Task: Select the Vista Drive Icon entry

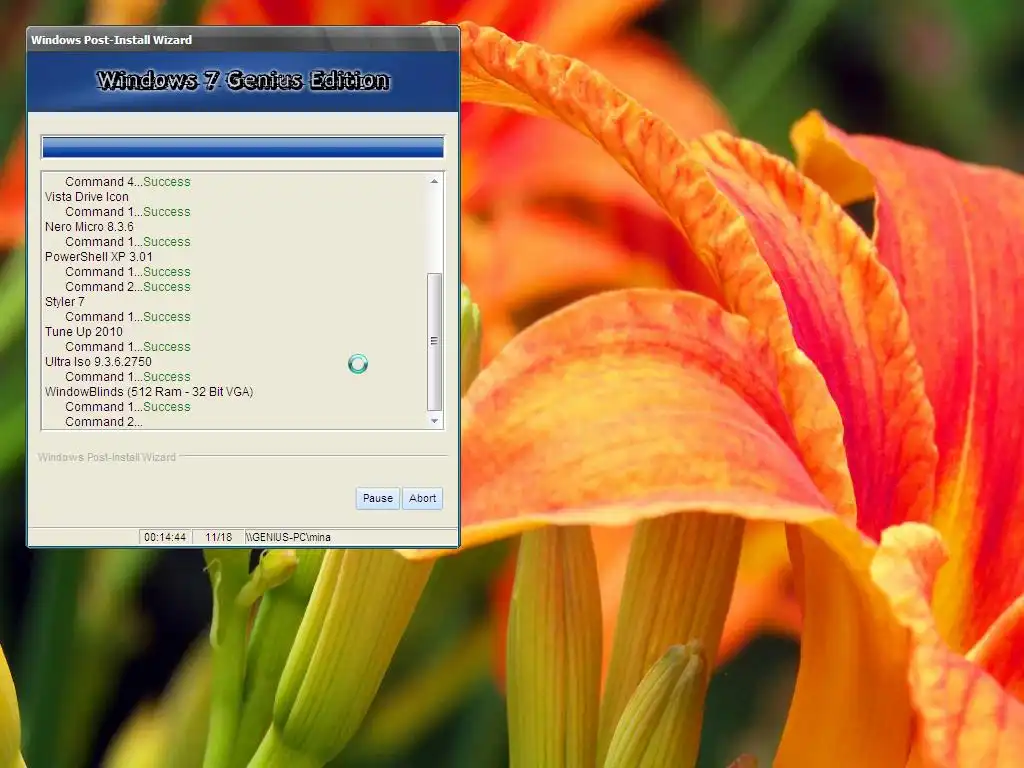Action: pos(87,197)
